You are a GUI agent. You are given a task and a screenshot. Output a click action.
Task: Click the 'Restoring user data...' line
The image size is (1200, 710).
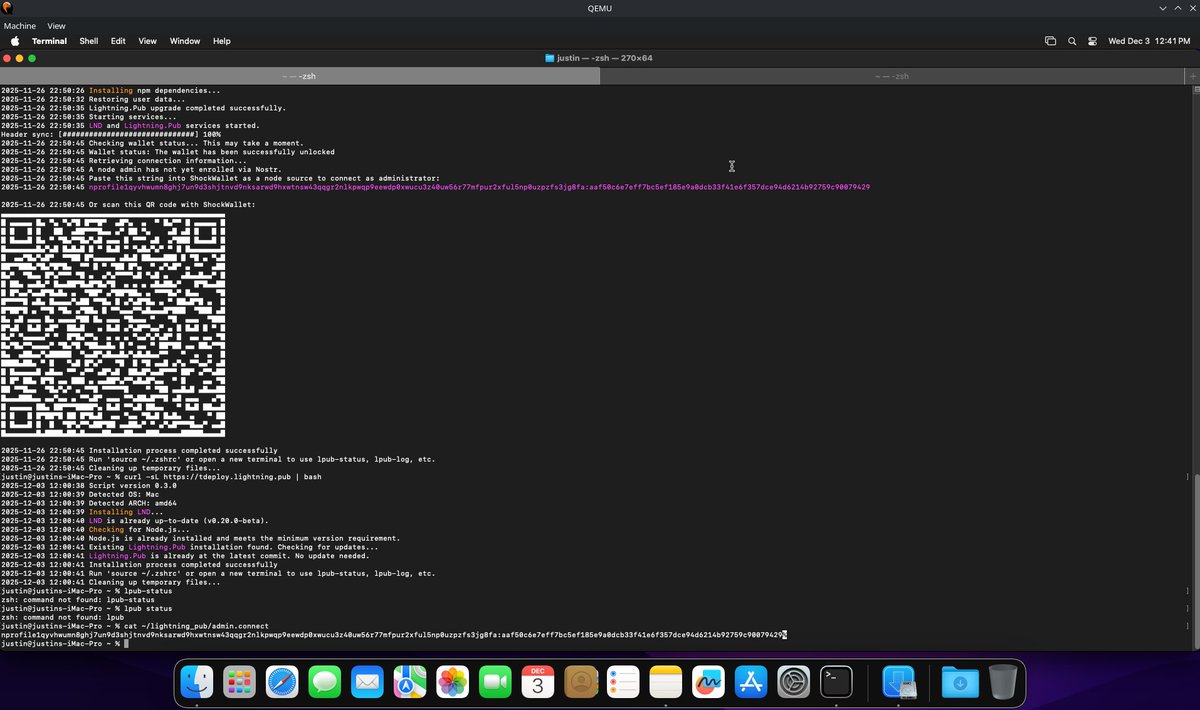coord(94,99)
